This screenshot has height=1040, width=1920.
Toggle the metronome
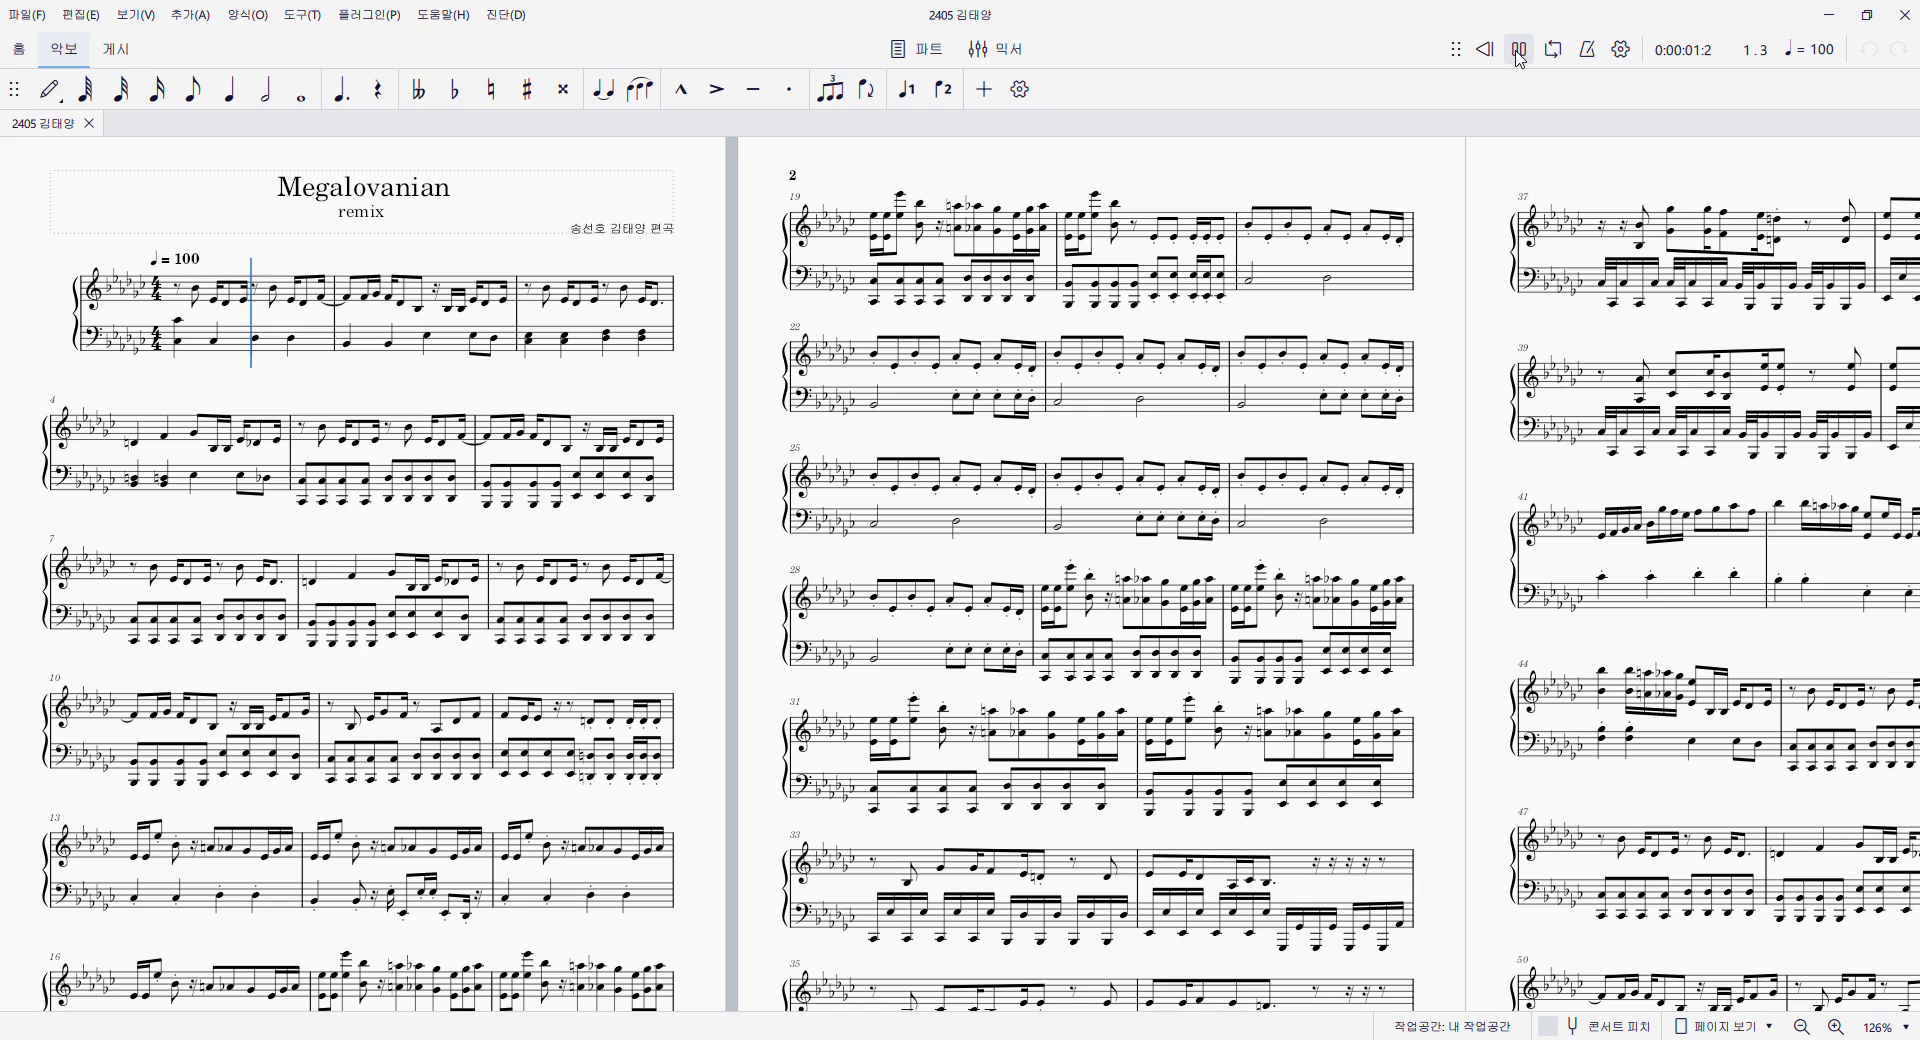coord(1587,49)
